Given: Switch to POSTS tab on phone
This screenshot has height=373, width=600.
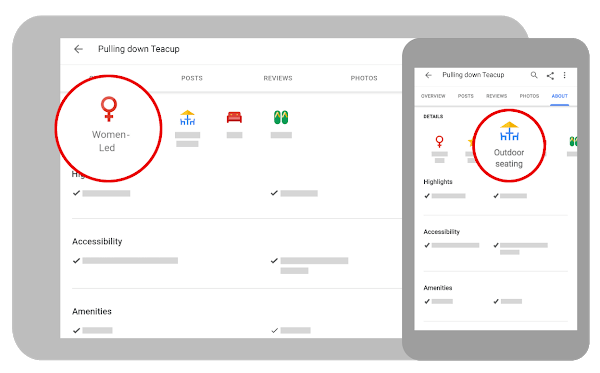Looking at the screenshot, I should [466, 96].
